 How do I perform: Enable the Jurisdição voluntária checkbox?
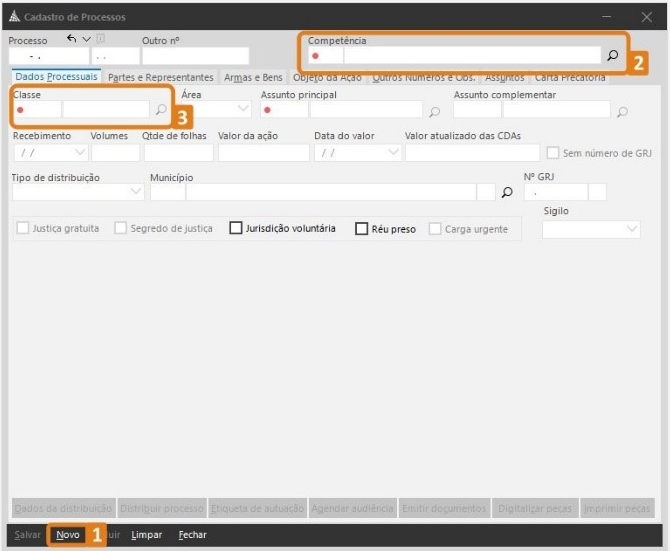[236, 228]
